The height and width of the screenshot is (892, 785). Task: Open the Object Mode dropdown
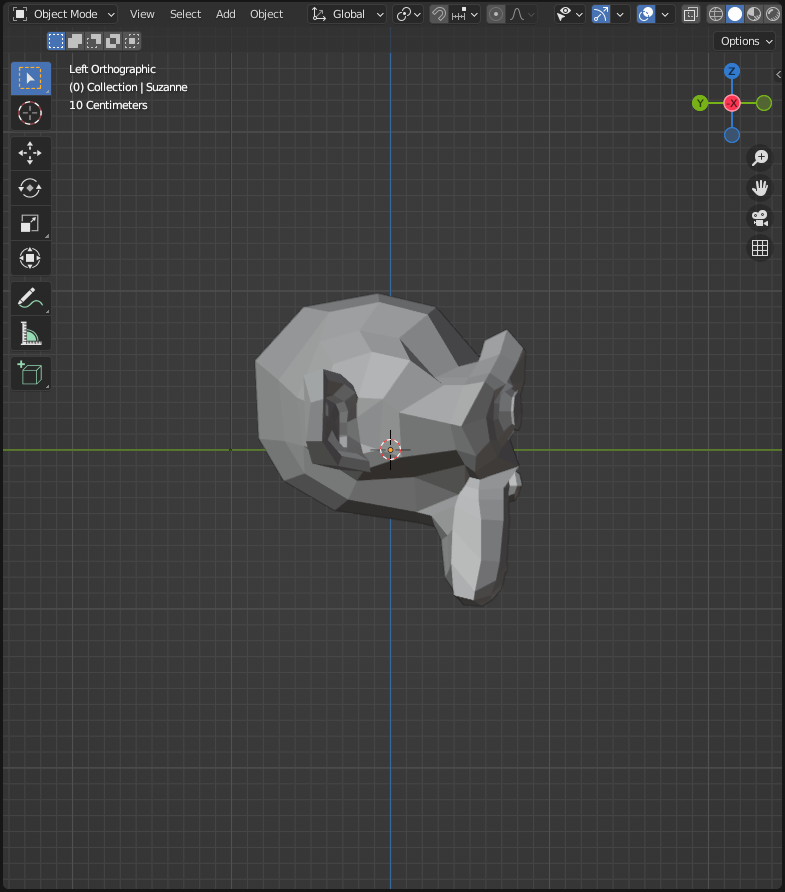pos(63,14)
